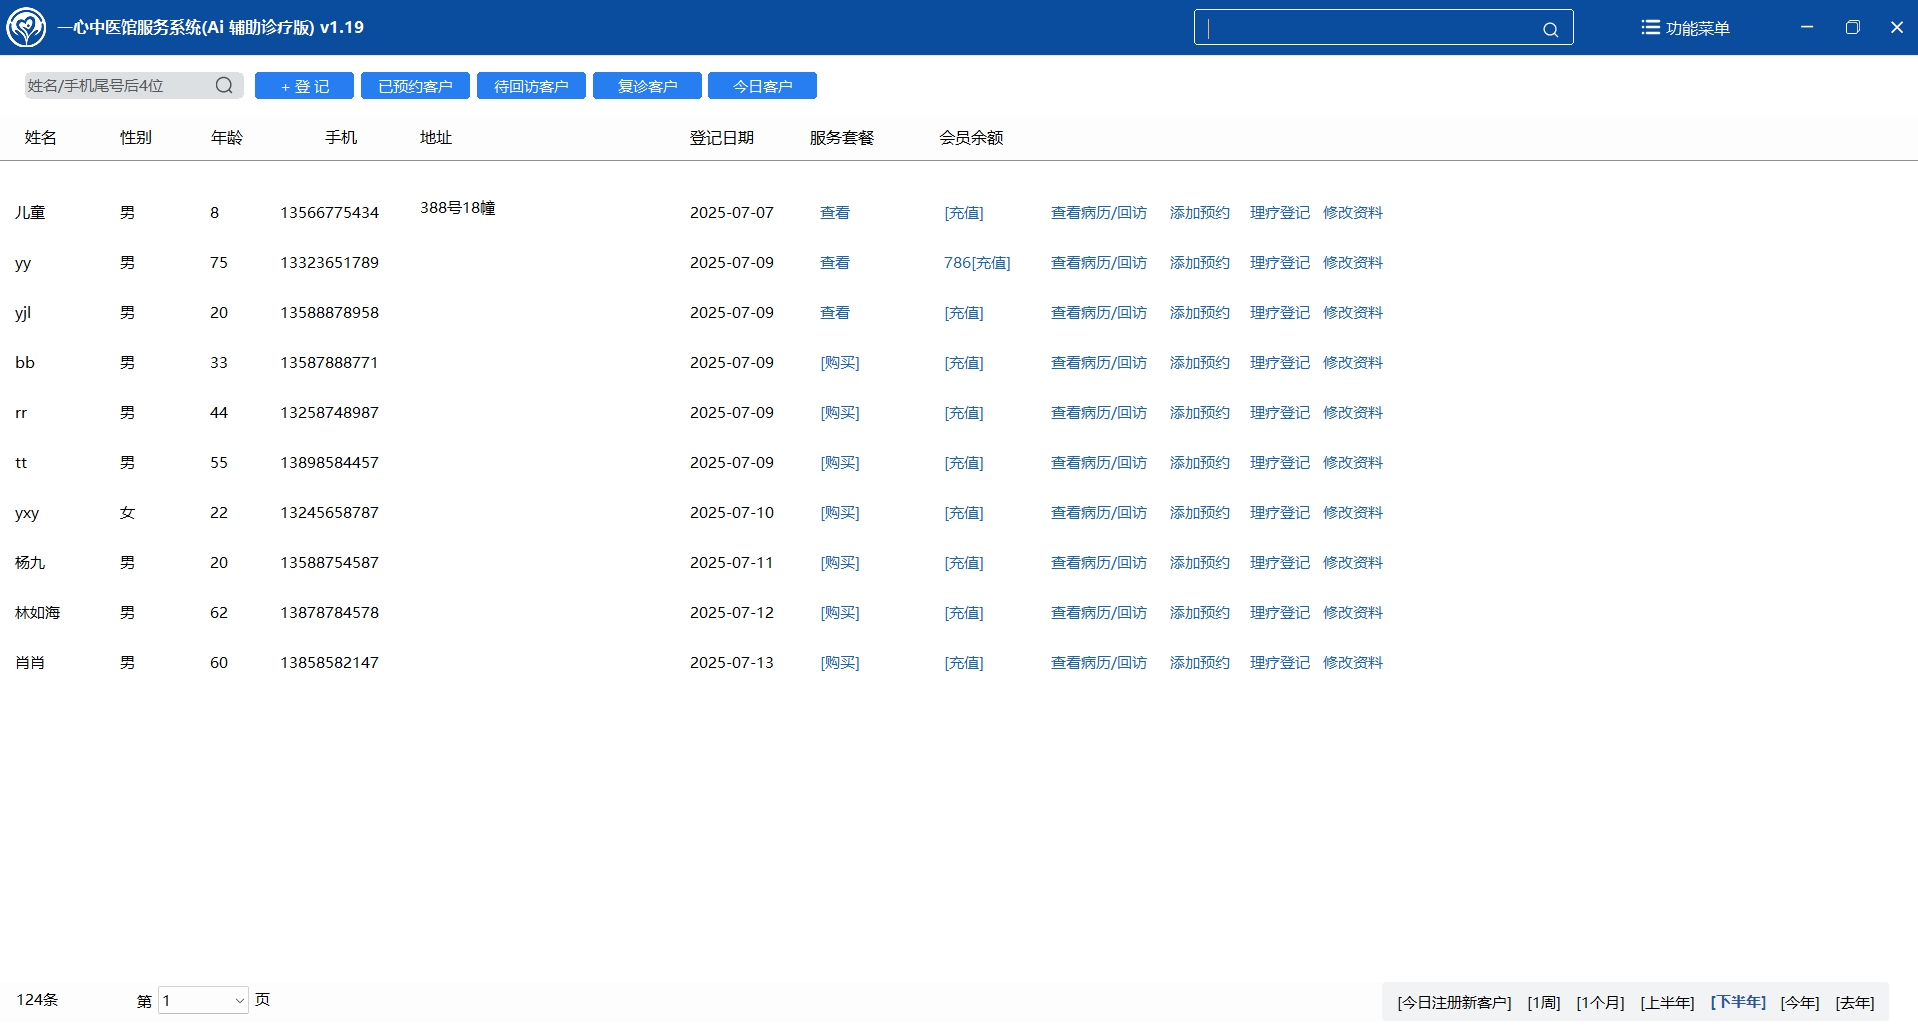Open the 复诊客户 filter
The height and width of the screenshot is (1031, 1918).
pyautogui.click(x=647, y=86)
